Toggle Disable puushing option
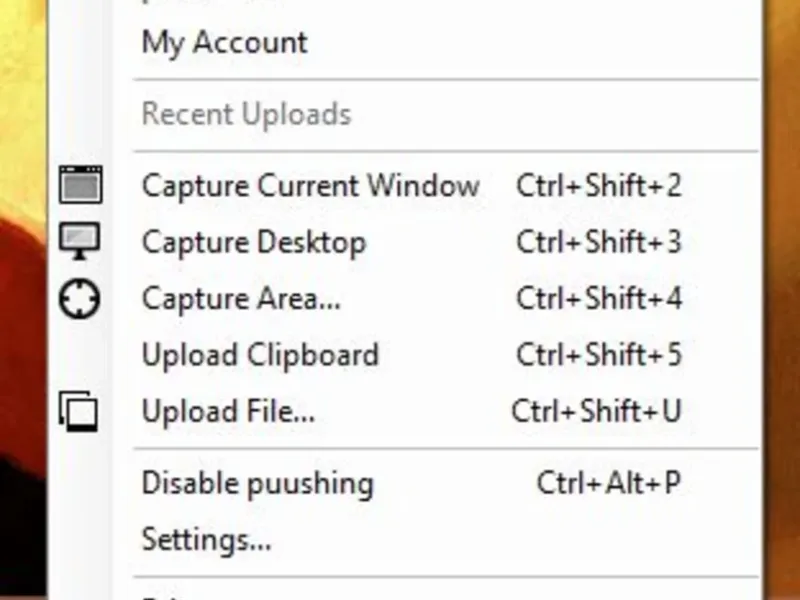 258,484
